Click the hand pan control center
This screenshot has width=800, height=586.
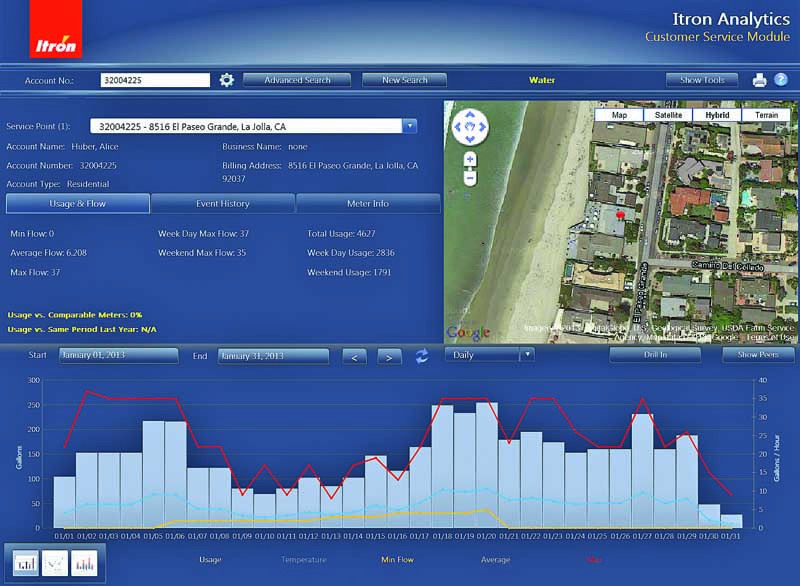click(x=470, y=126)
